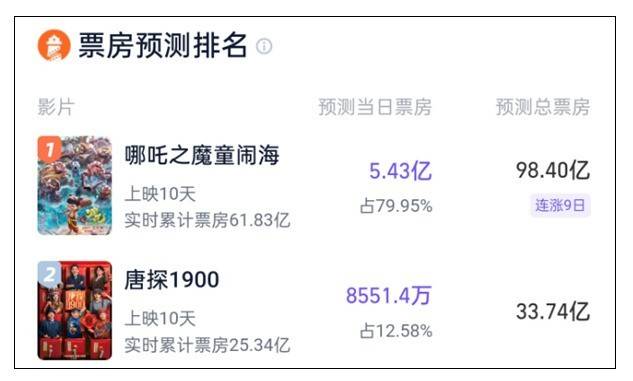The width and height of the screenshot is (633, 381).
Task: Click the 预测当日票房 column header
Action: click(x=375, y=107)
